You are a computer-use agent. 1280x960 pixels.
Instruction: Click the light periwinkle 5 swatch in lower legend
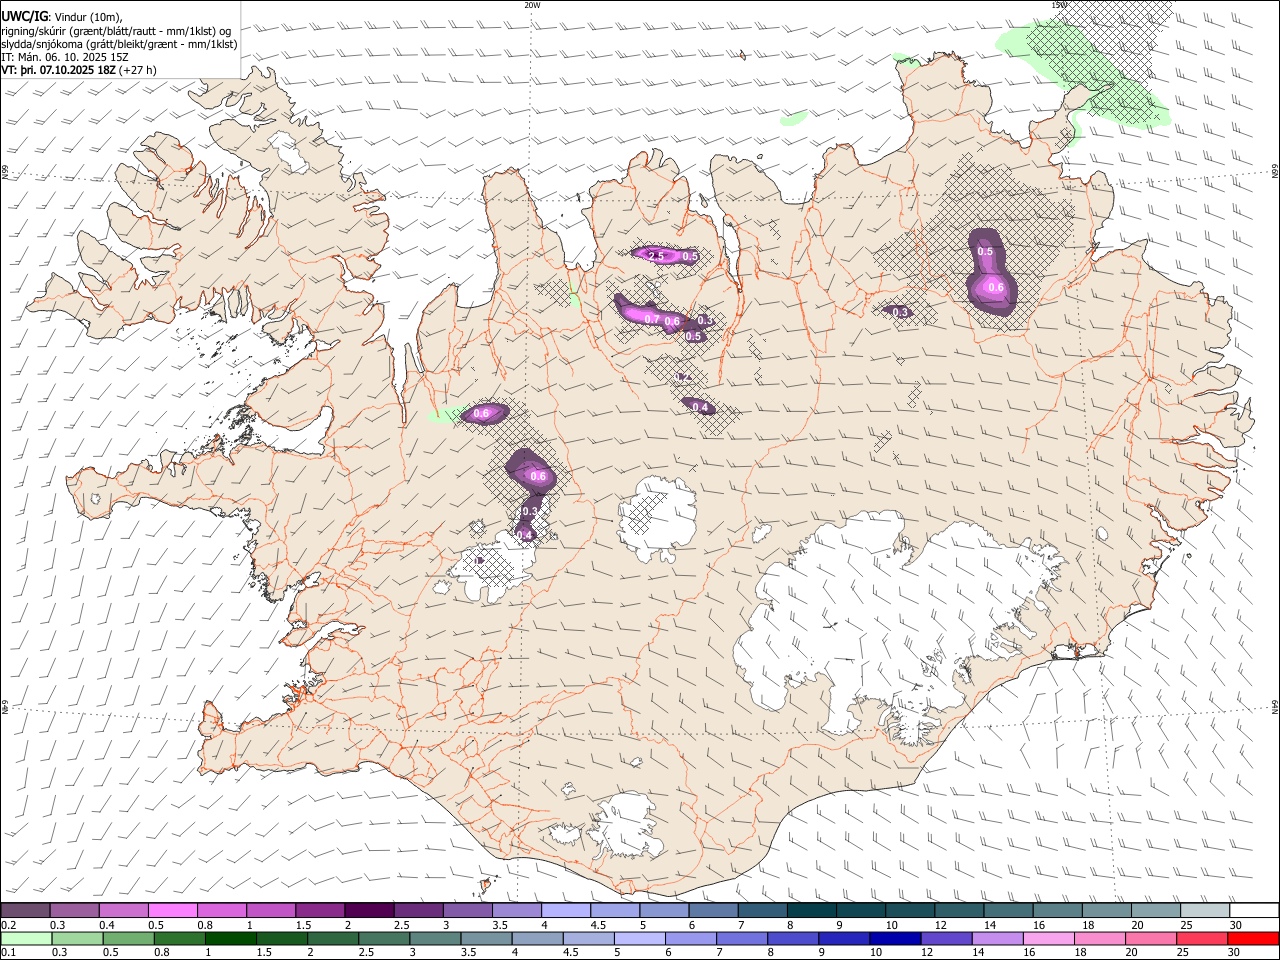(x=639, y=938)
